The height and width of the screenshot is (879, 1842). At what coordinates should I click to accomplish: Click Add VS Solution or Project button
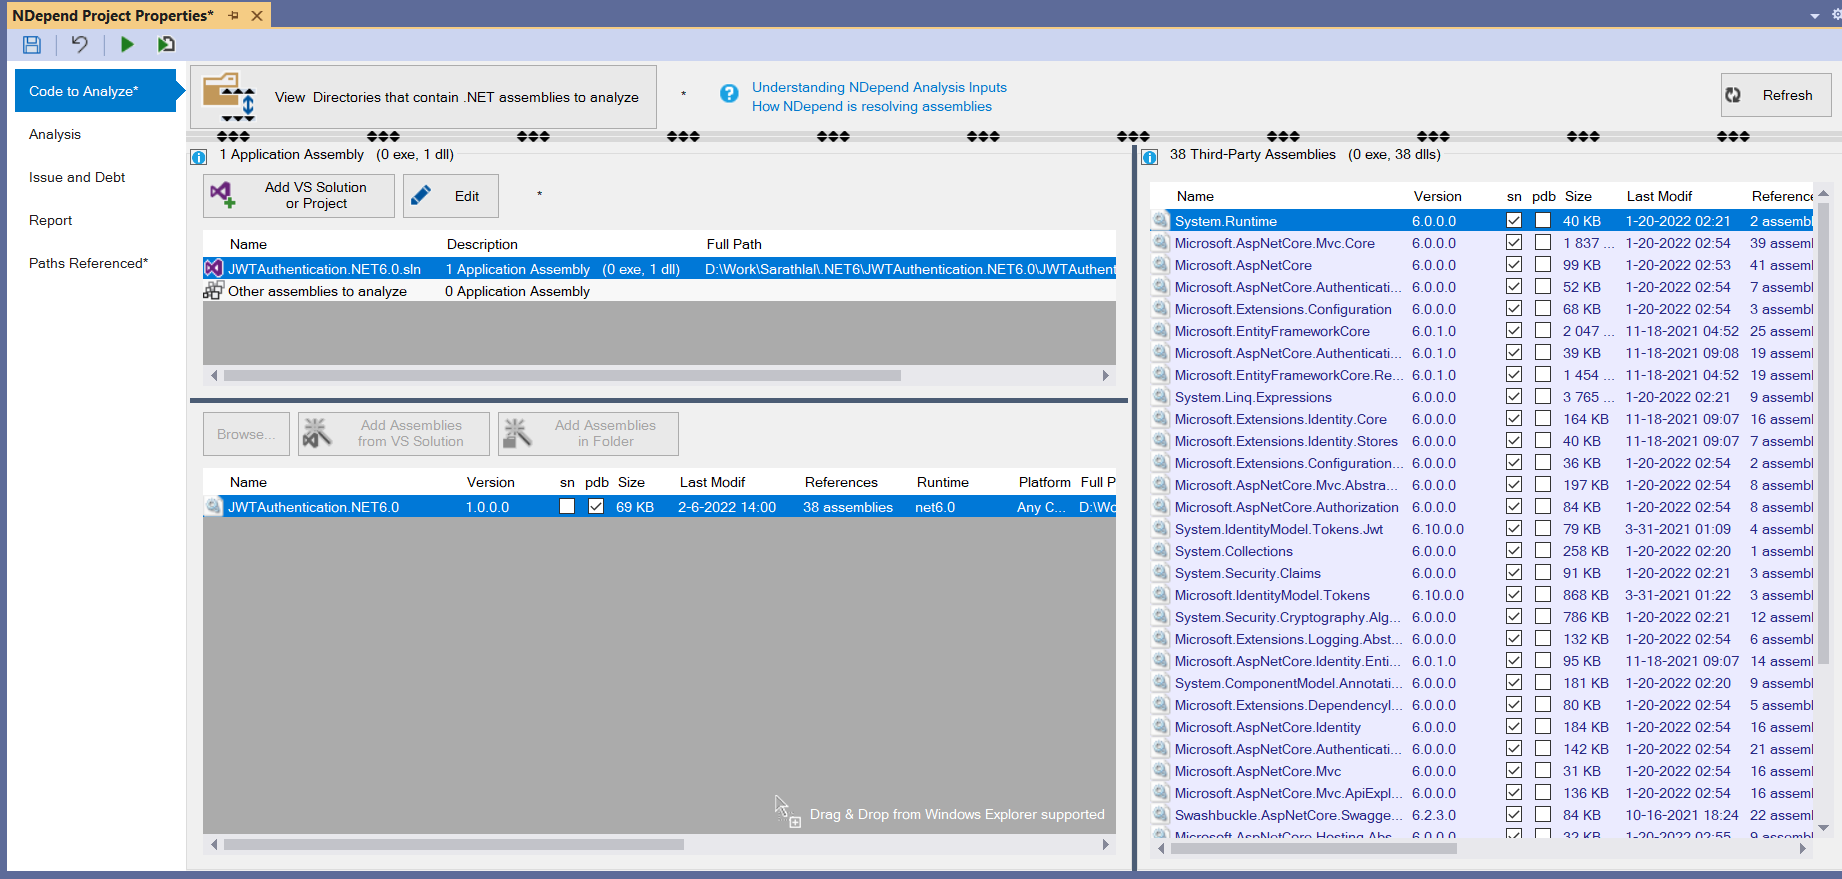click(x=299, y=196)
